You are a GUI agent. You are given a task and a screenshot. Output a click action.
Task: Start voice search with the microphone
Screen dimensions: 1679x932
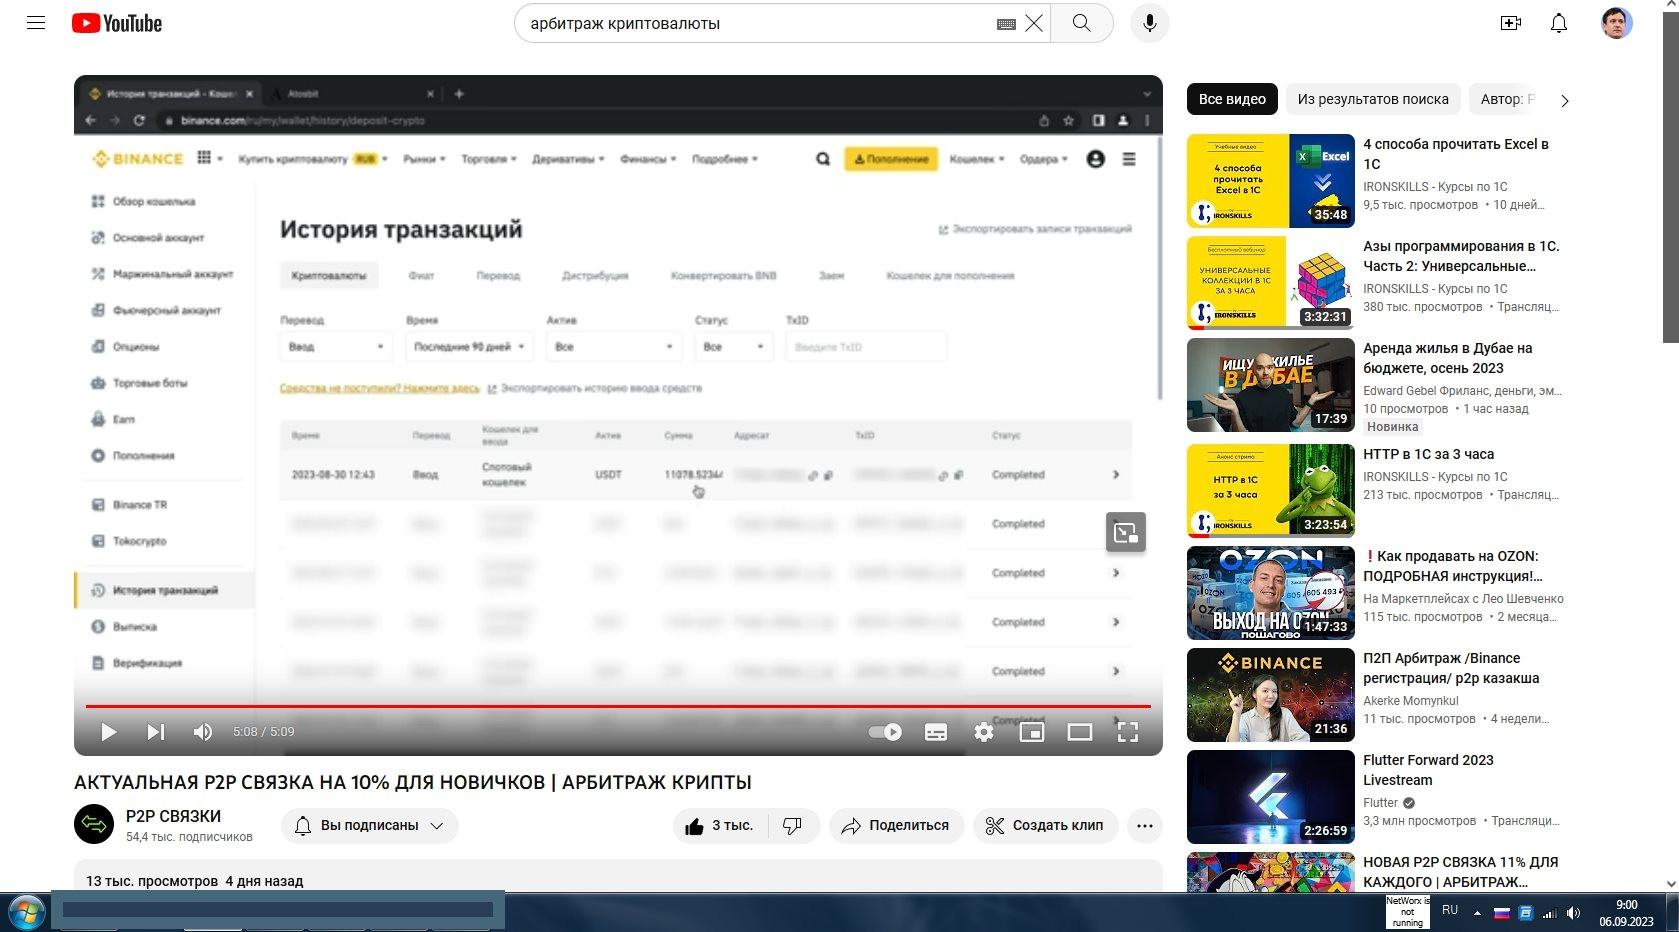(1150, 23)
